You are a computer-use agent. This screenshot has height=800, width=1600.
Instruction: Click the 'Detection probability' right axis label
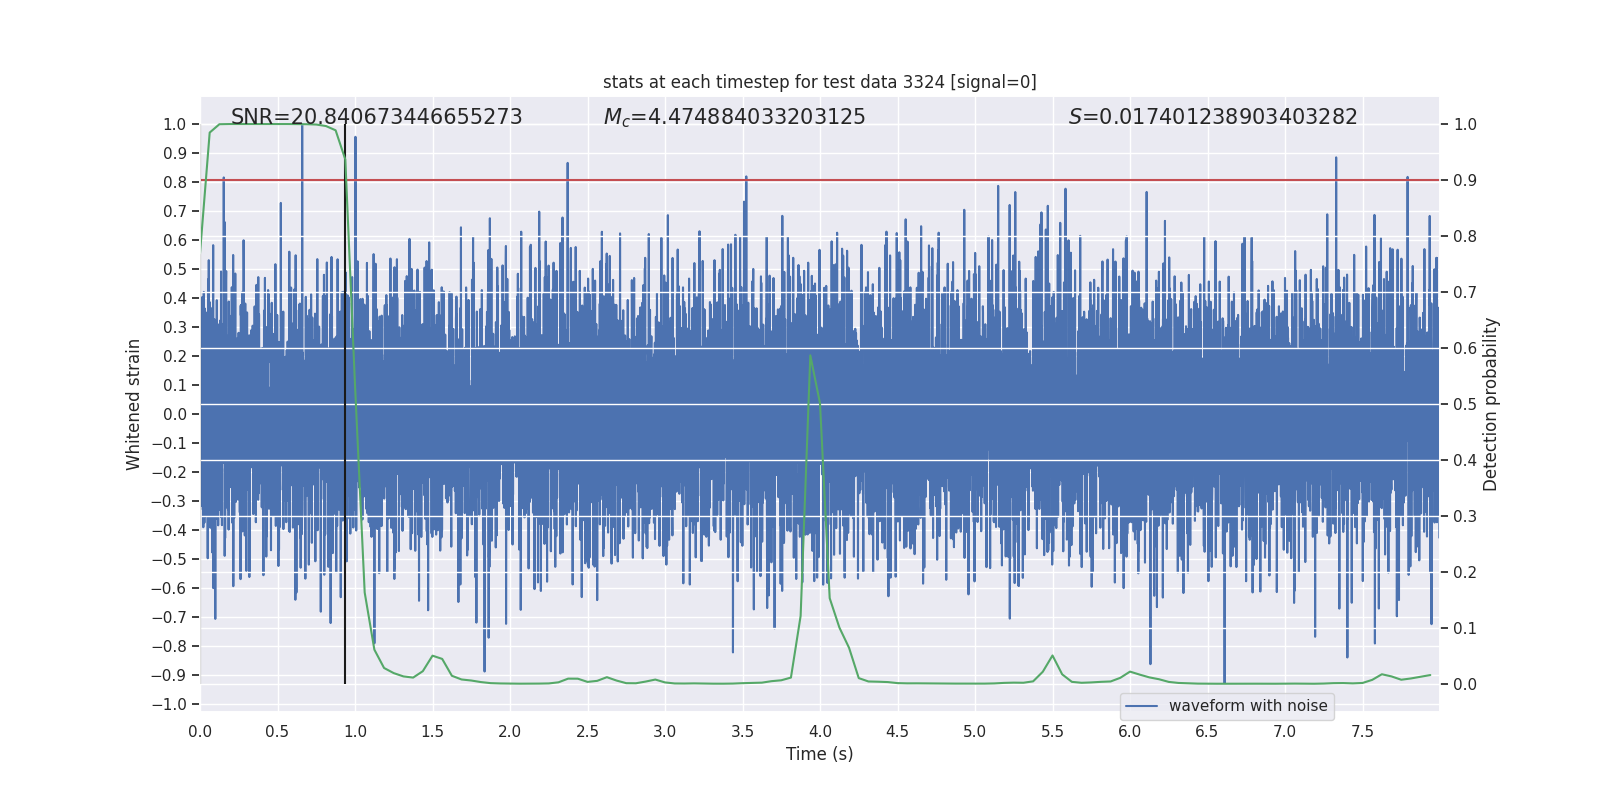pos(1491,404)
